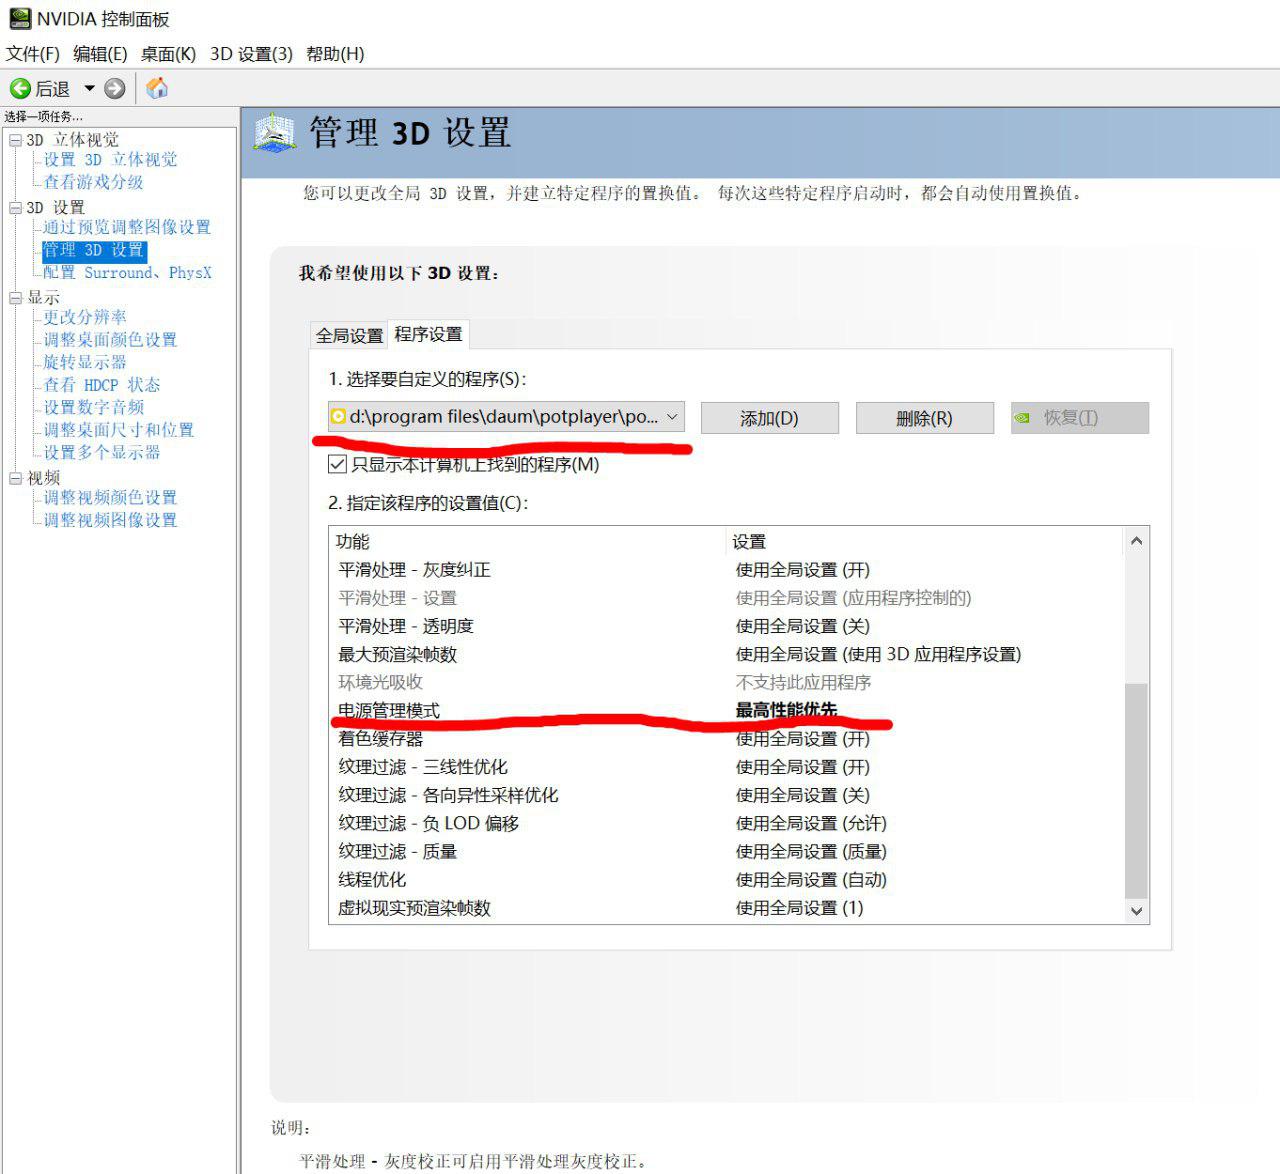Open the back history dropdown arrow

click(x=89, y=88)
